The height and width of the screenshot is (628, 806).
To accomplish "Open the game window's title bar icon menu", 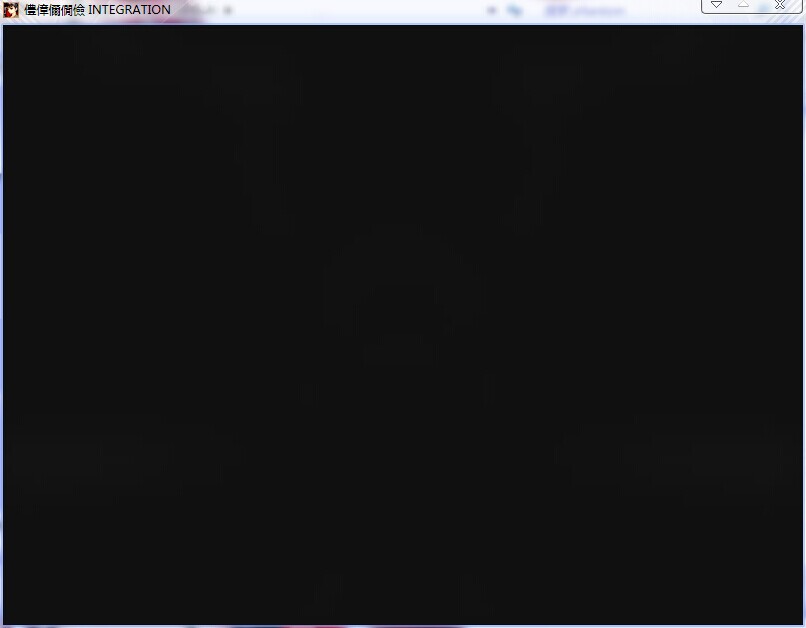I will [11, 10].
